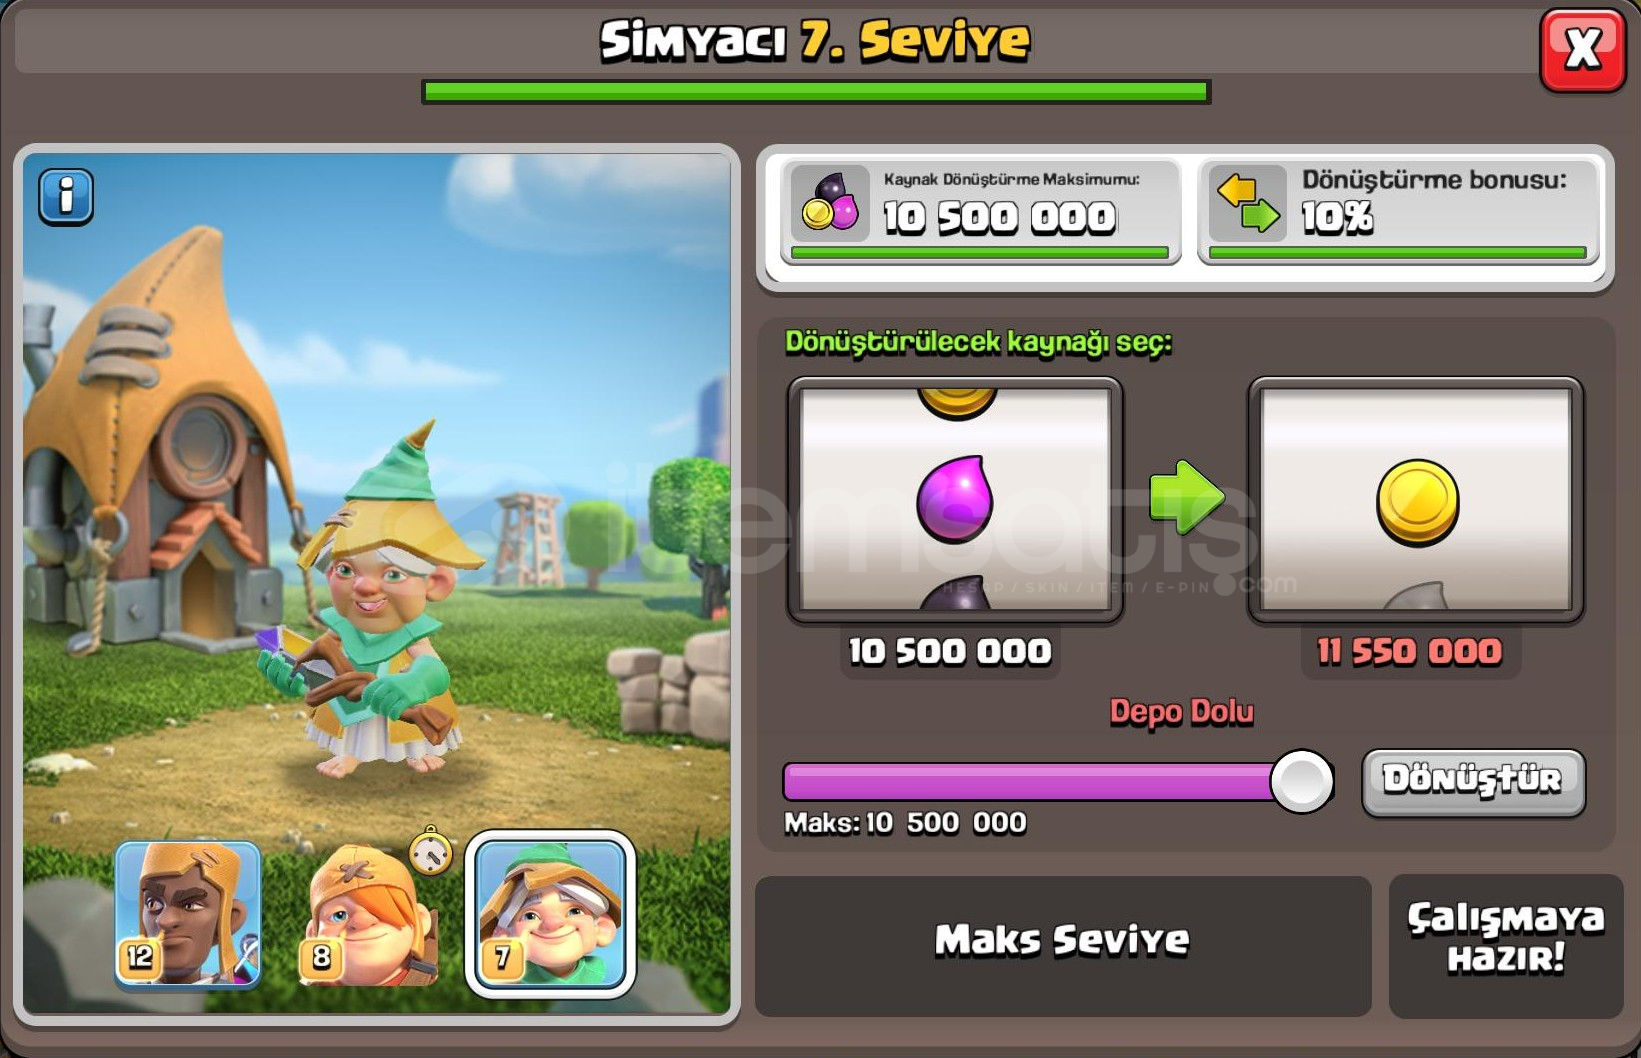Open the blue info icon
The height and width of the screenshot is (1058, 1641).
point(66,196)
